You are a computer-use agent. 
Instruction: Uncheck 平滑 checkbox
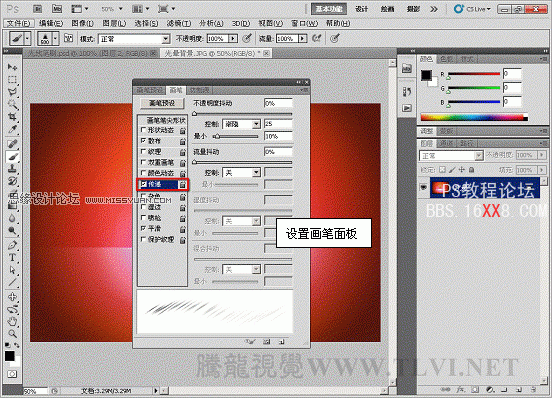tap(143, 228)
